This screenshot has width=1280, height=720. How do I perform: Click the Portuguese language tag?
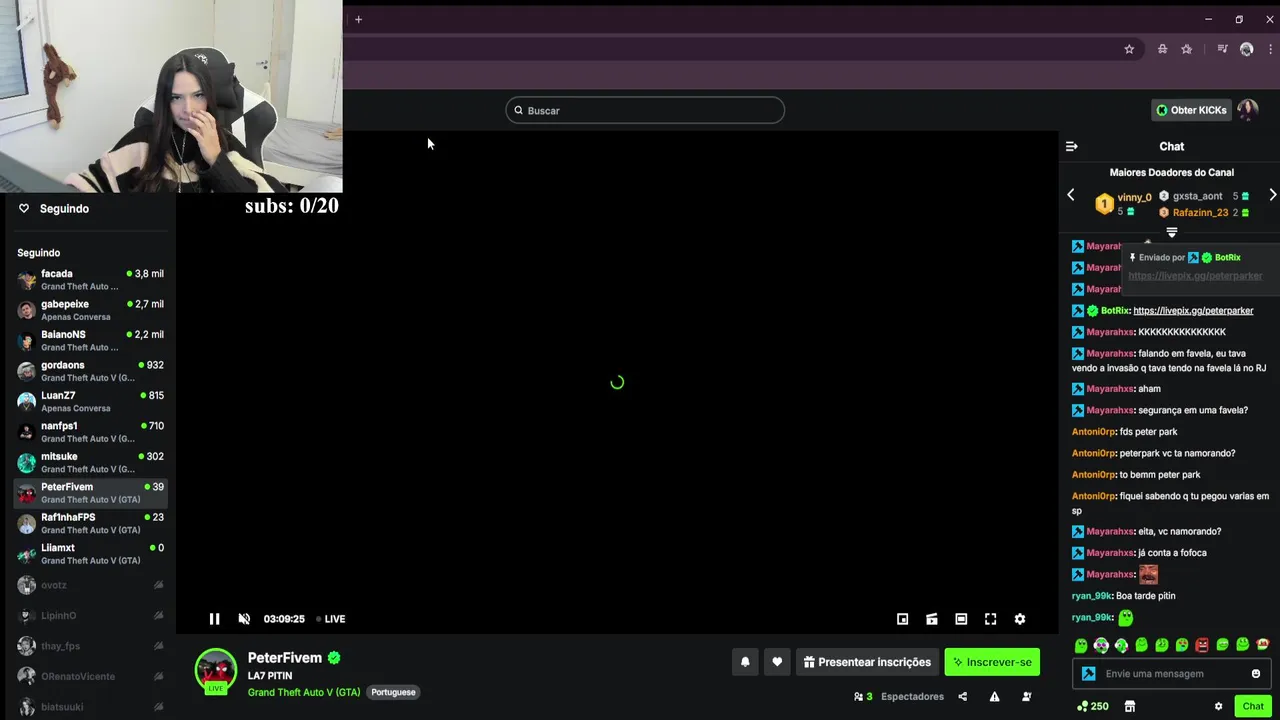[393, 692]
